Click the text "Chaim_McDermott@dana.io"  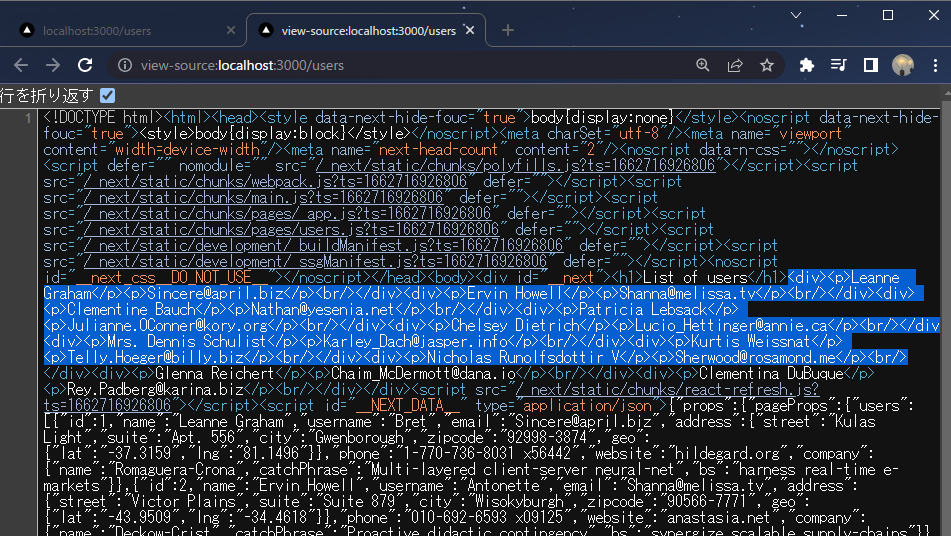pos(423,374)
